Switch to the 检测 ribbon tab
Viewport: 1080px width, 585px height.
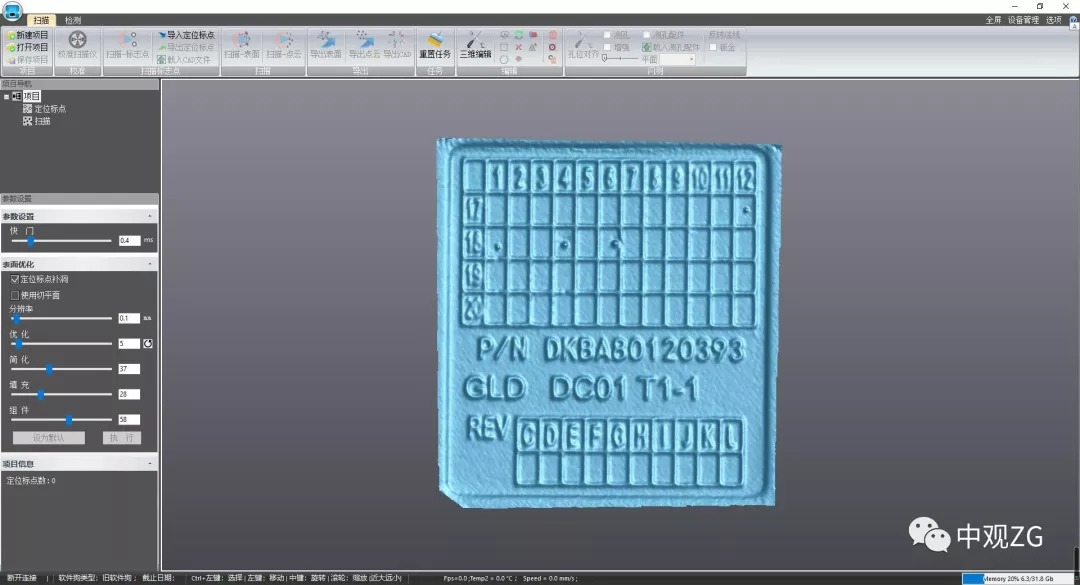coord(73,20)
